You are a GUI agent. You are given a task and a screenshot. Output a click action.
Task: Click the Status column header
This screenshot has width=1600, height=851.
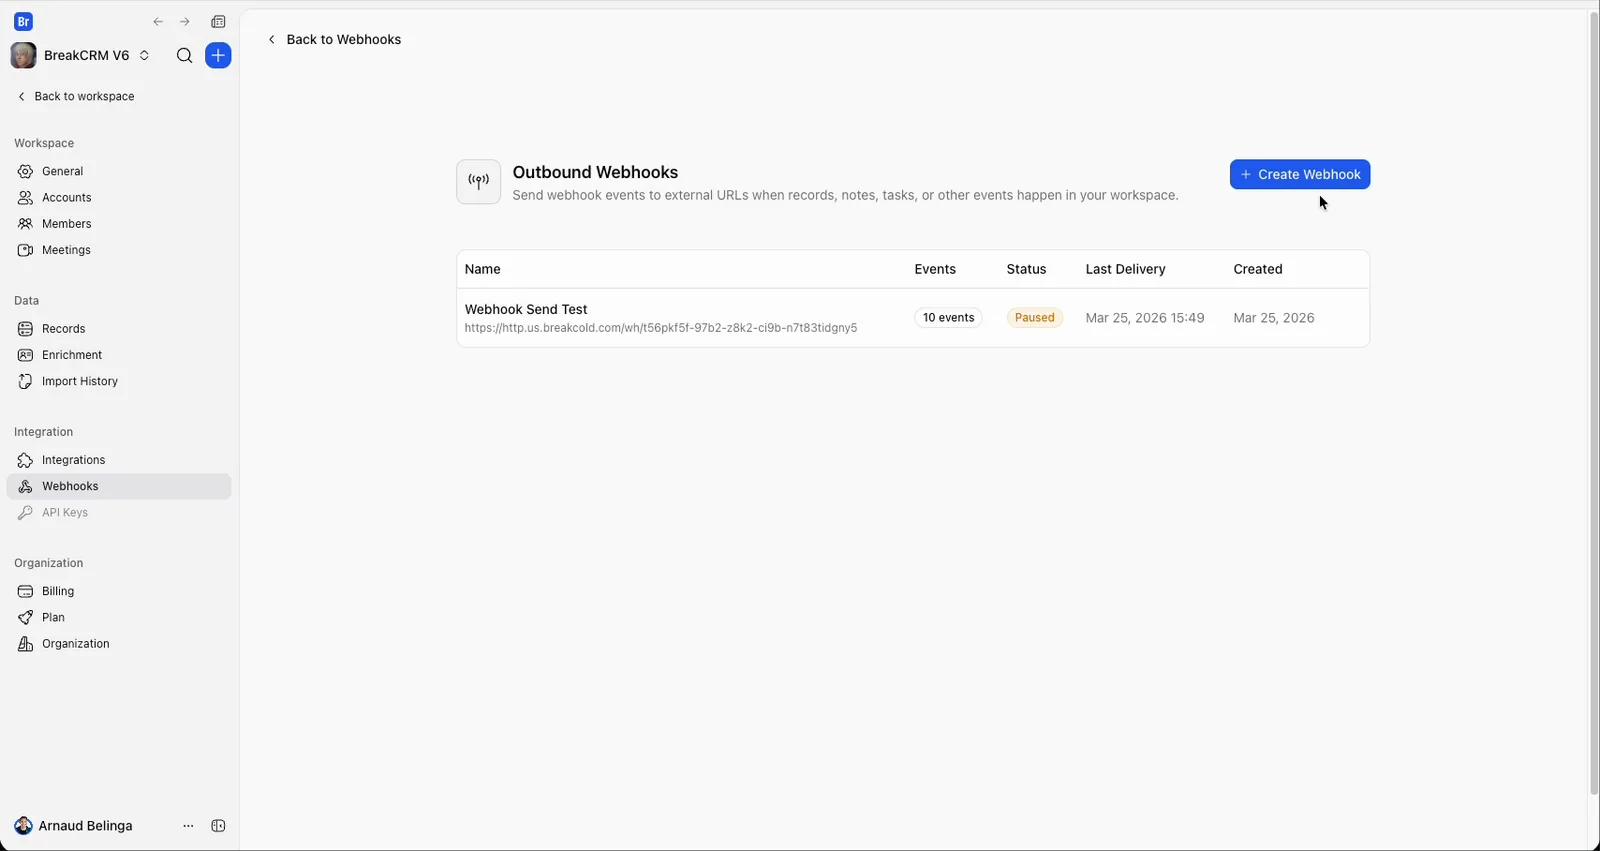click(1026, 269)
